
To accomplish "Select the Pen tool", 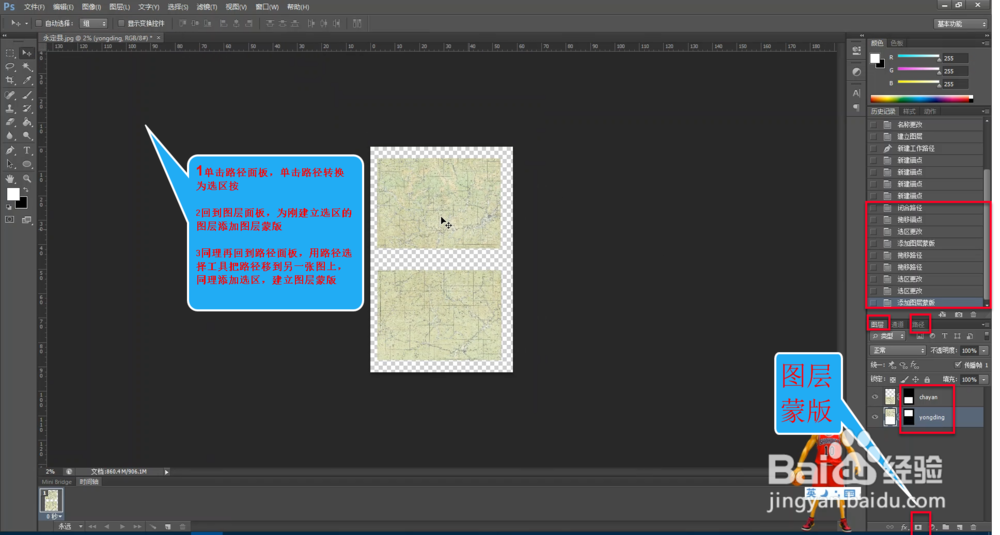I will pos(10,150).
